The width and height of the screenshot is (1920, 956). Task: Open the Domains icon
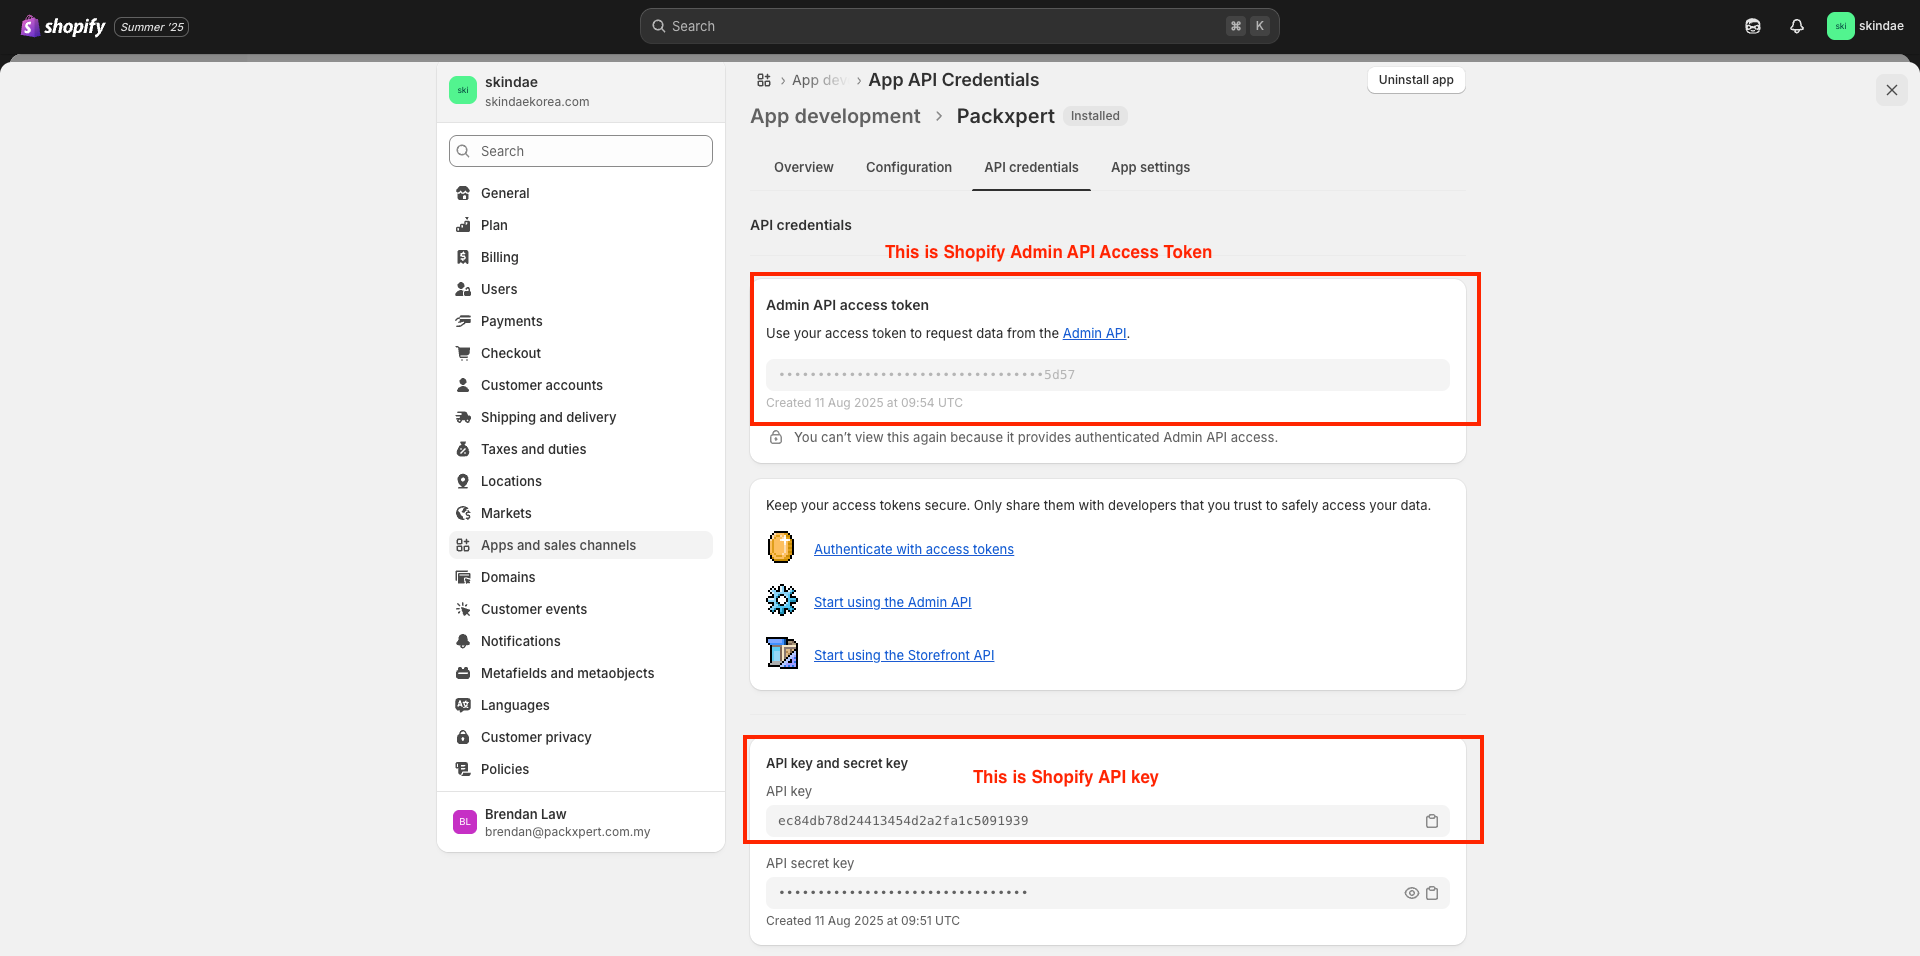[x=463, y=577]
